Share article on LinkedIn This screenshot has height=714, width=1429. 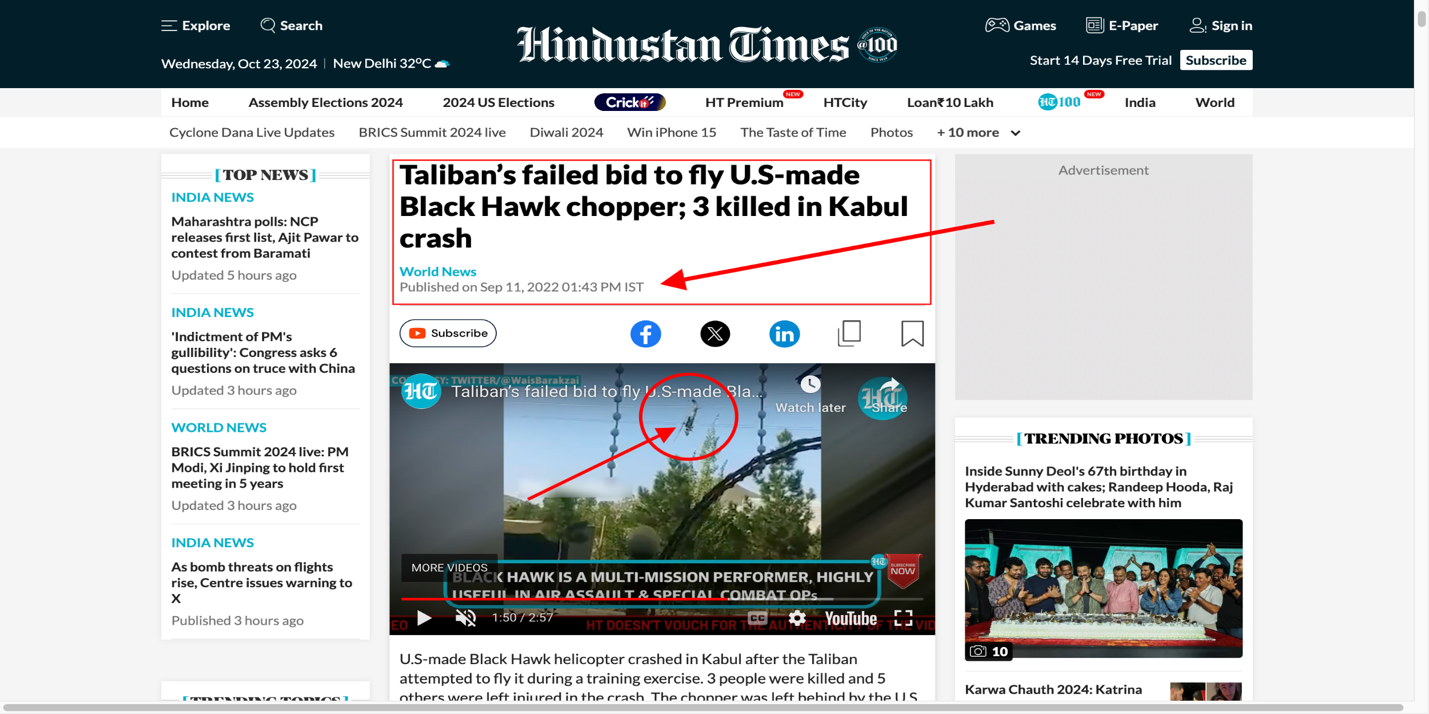click(784, 334)
